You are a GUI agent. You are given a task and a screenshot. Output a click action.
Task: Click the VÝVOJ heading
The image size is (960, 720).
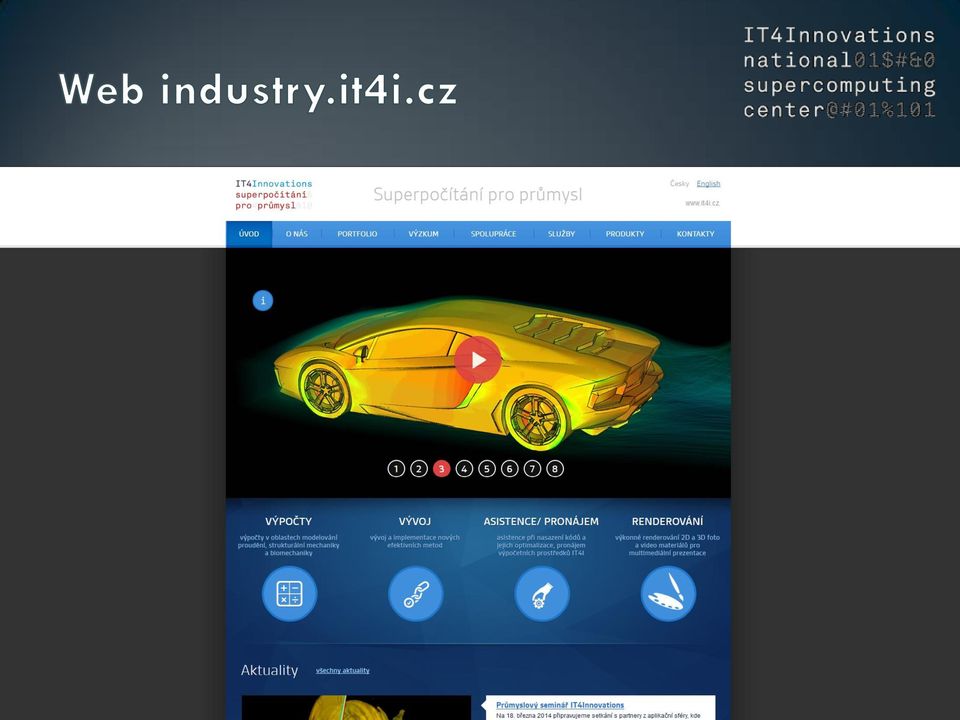tap(415, 522)
